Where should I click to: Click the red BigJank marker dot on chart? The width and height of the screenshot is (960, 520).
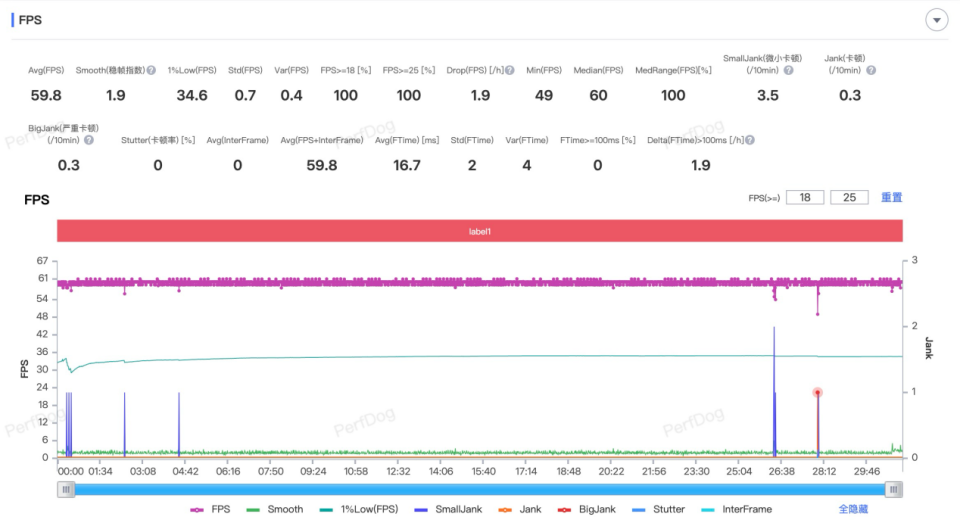click(817, 393)
